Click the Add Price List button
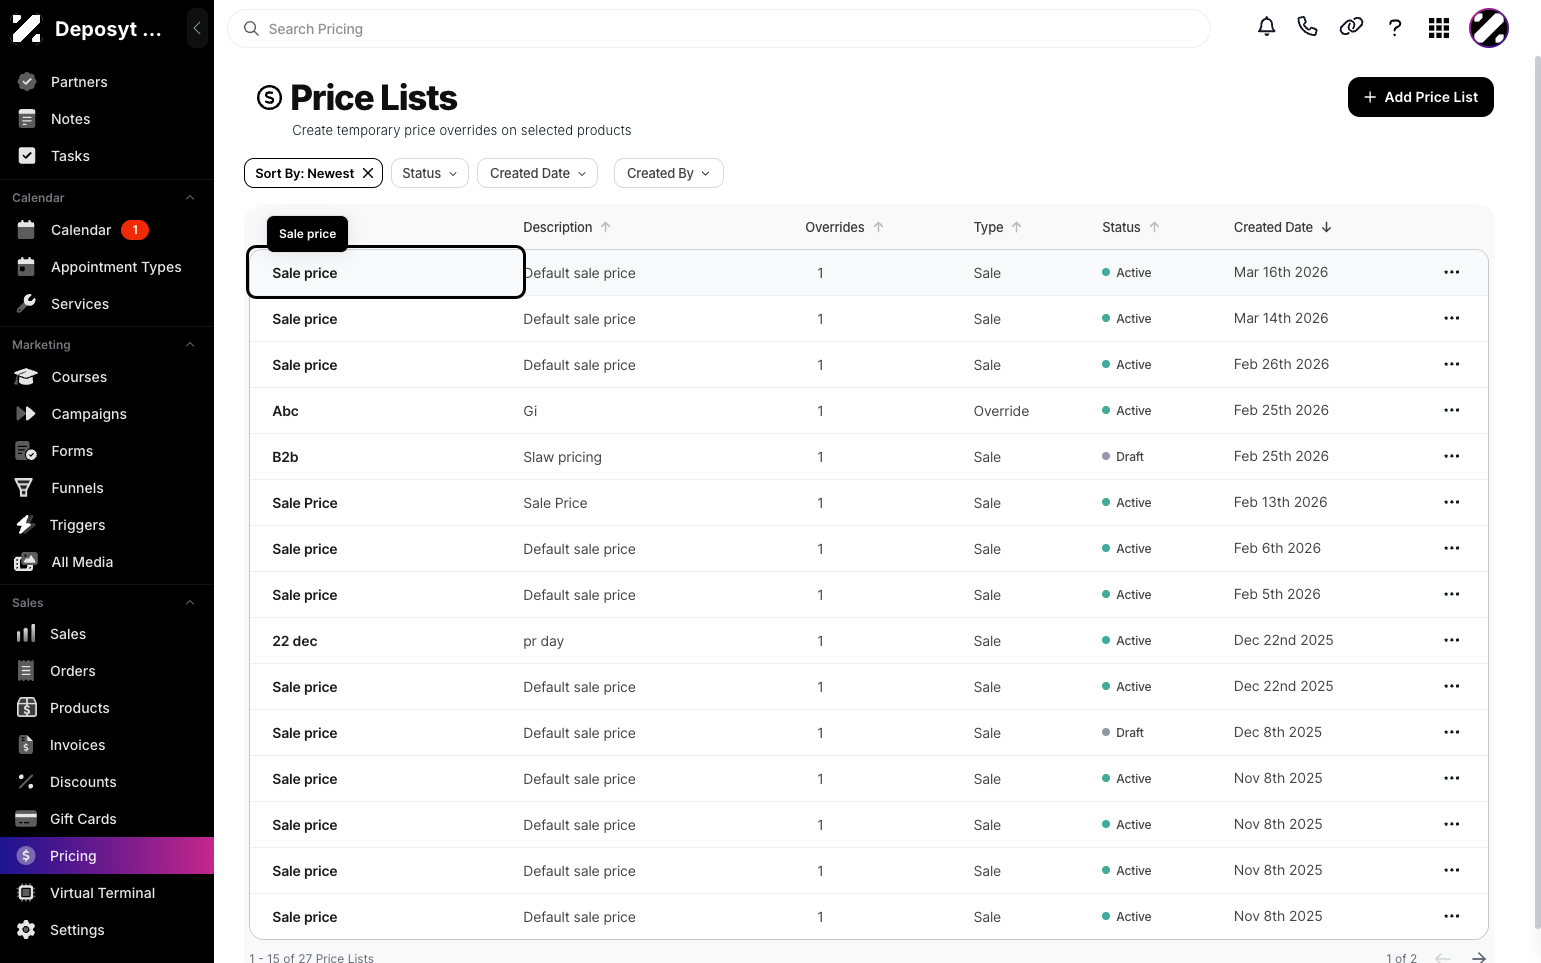Screen dimensions: 1541x963 point(1420,97)
